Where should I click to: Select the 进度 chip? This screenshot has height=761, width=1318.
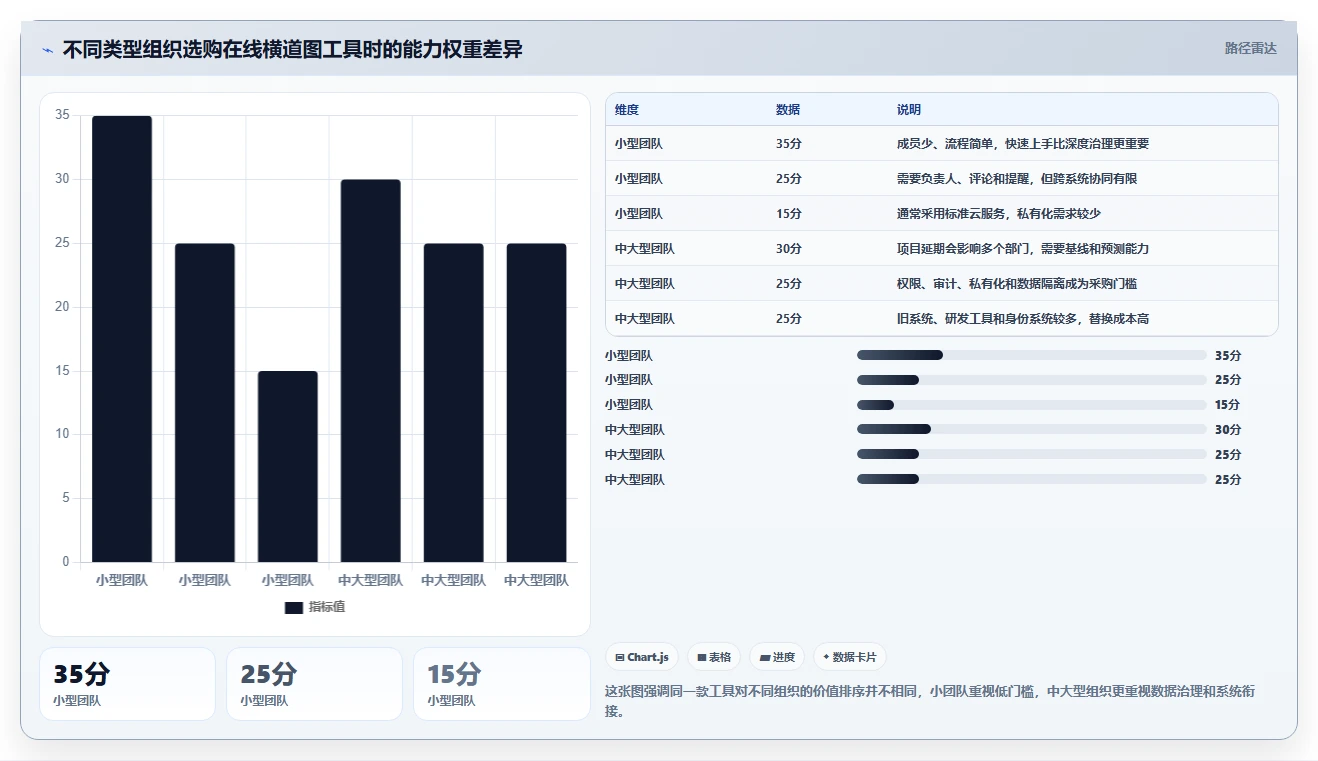[x=777, y=657]
